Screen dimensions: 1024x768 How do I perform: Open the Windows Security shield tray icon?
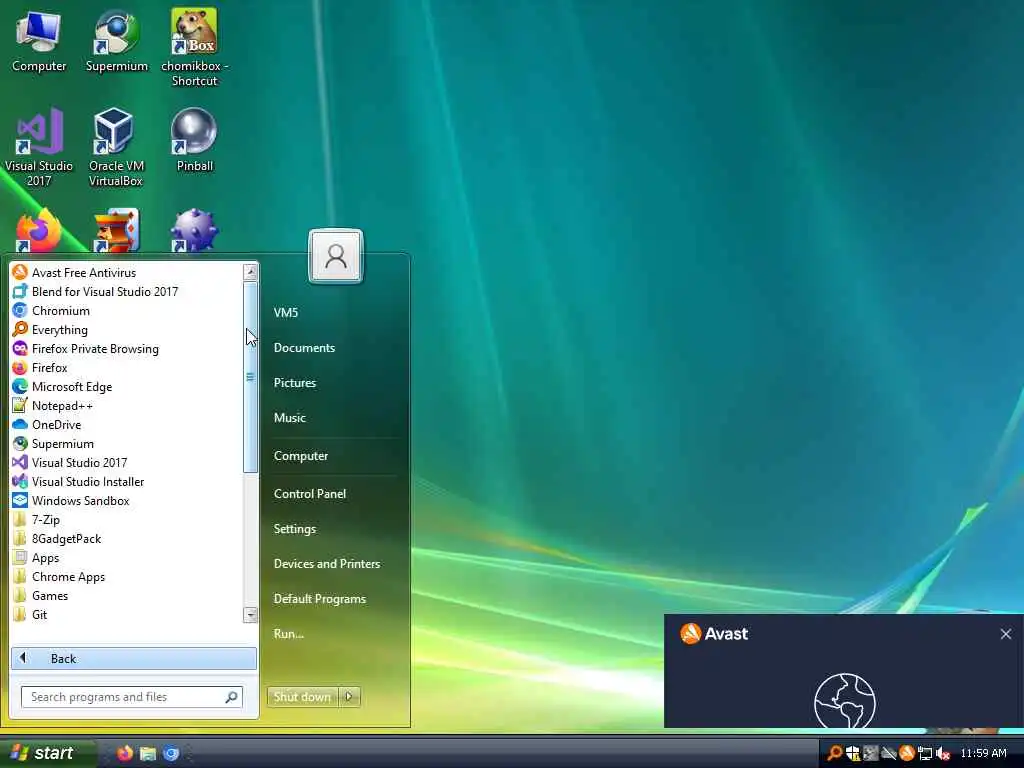tap(852, 753)
